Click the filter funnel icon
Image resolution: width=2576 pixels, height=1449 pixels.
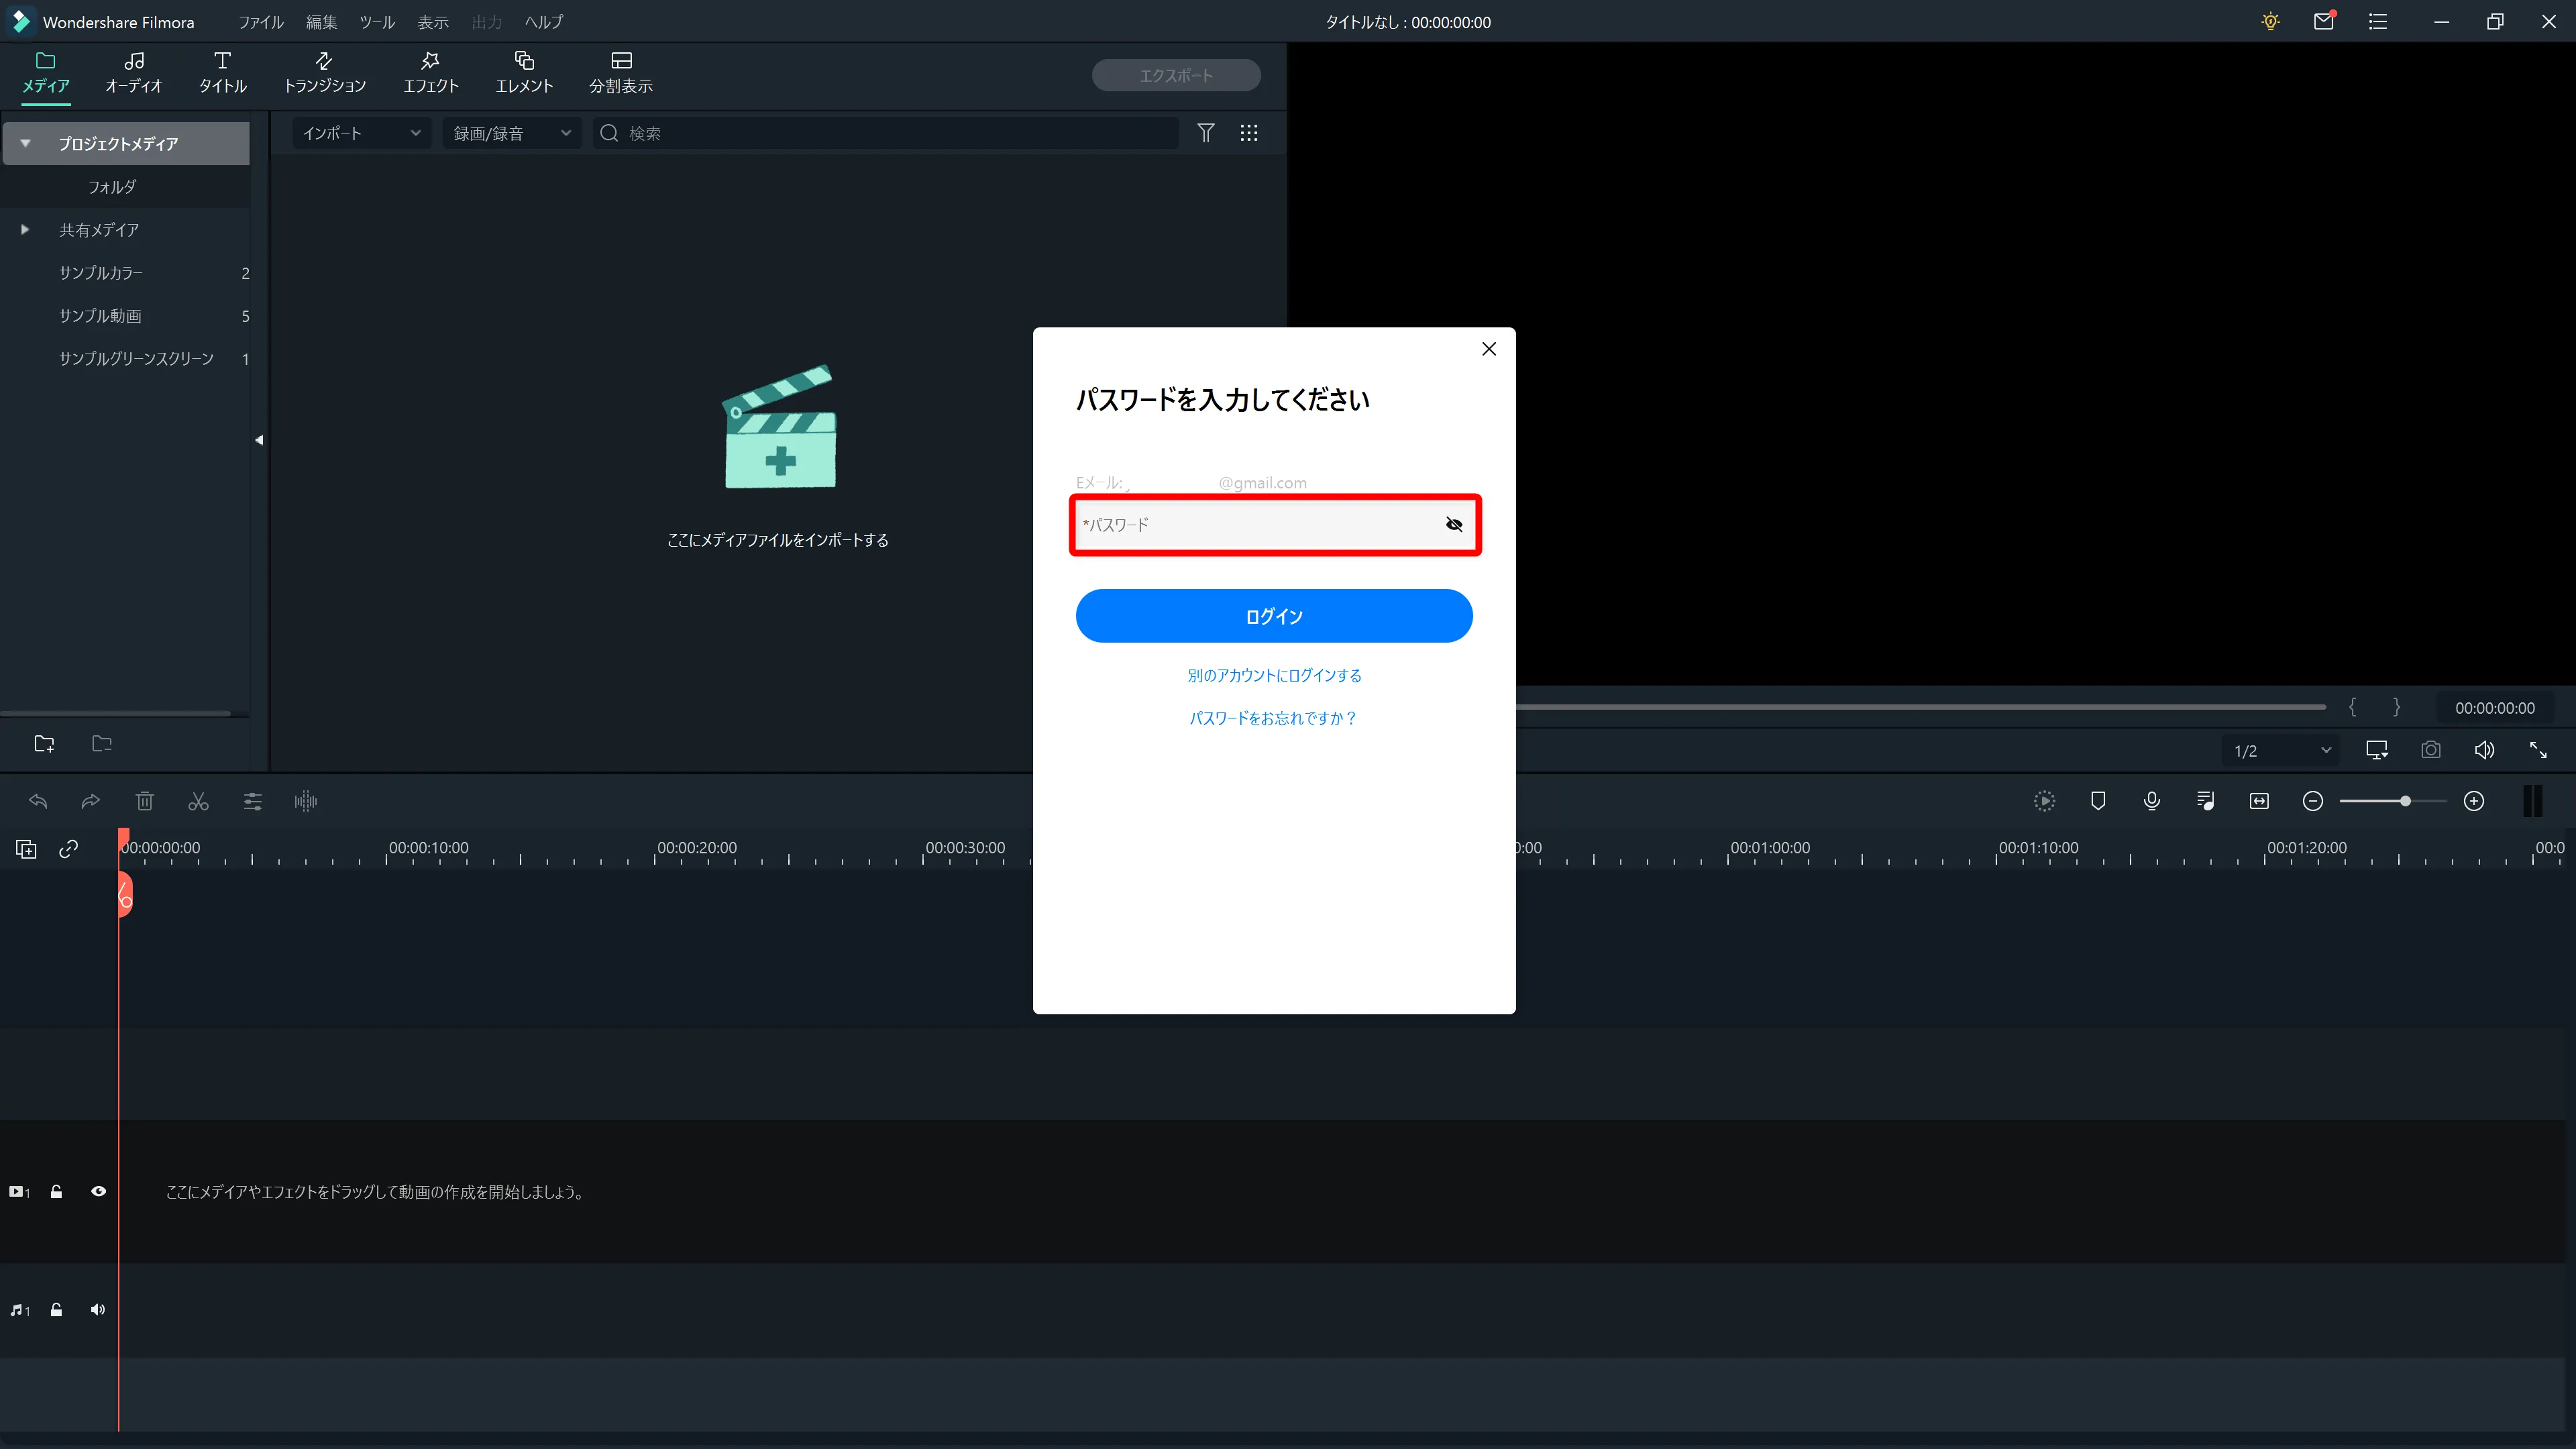click(x=1206, y=133)
